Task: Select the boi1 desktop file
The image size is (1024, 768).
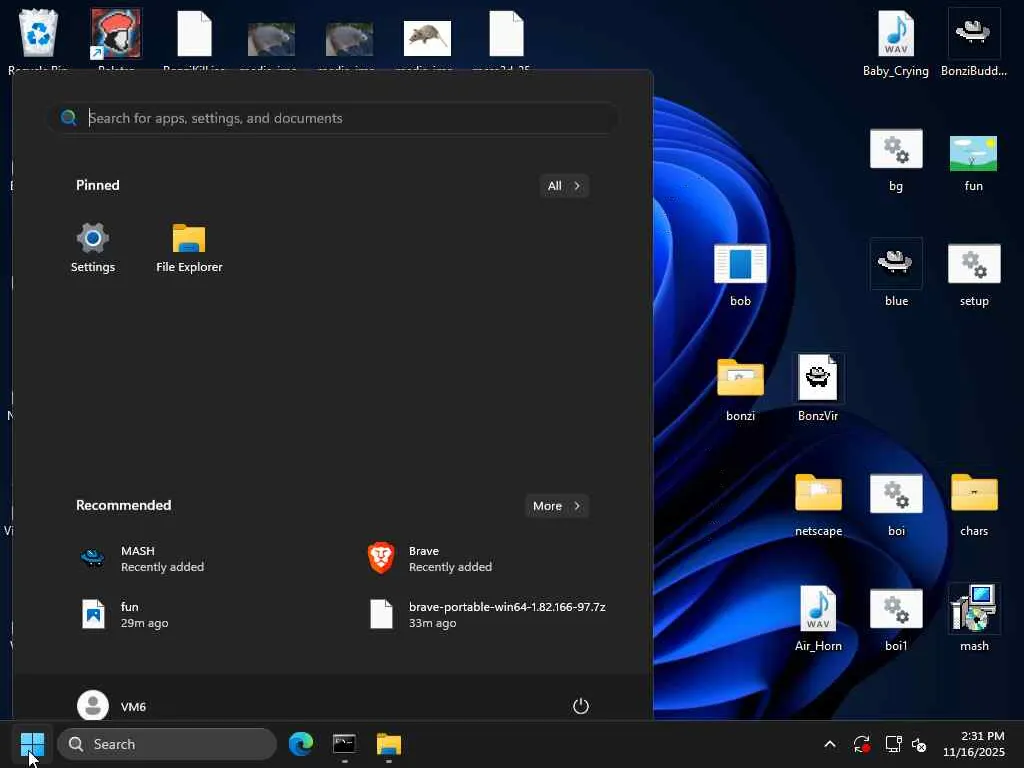Action: click(x=896, y=620)
